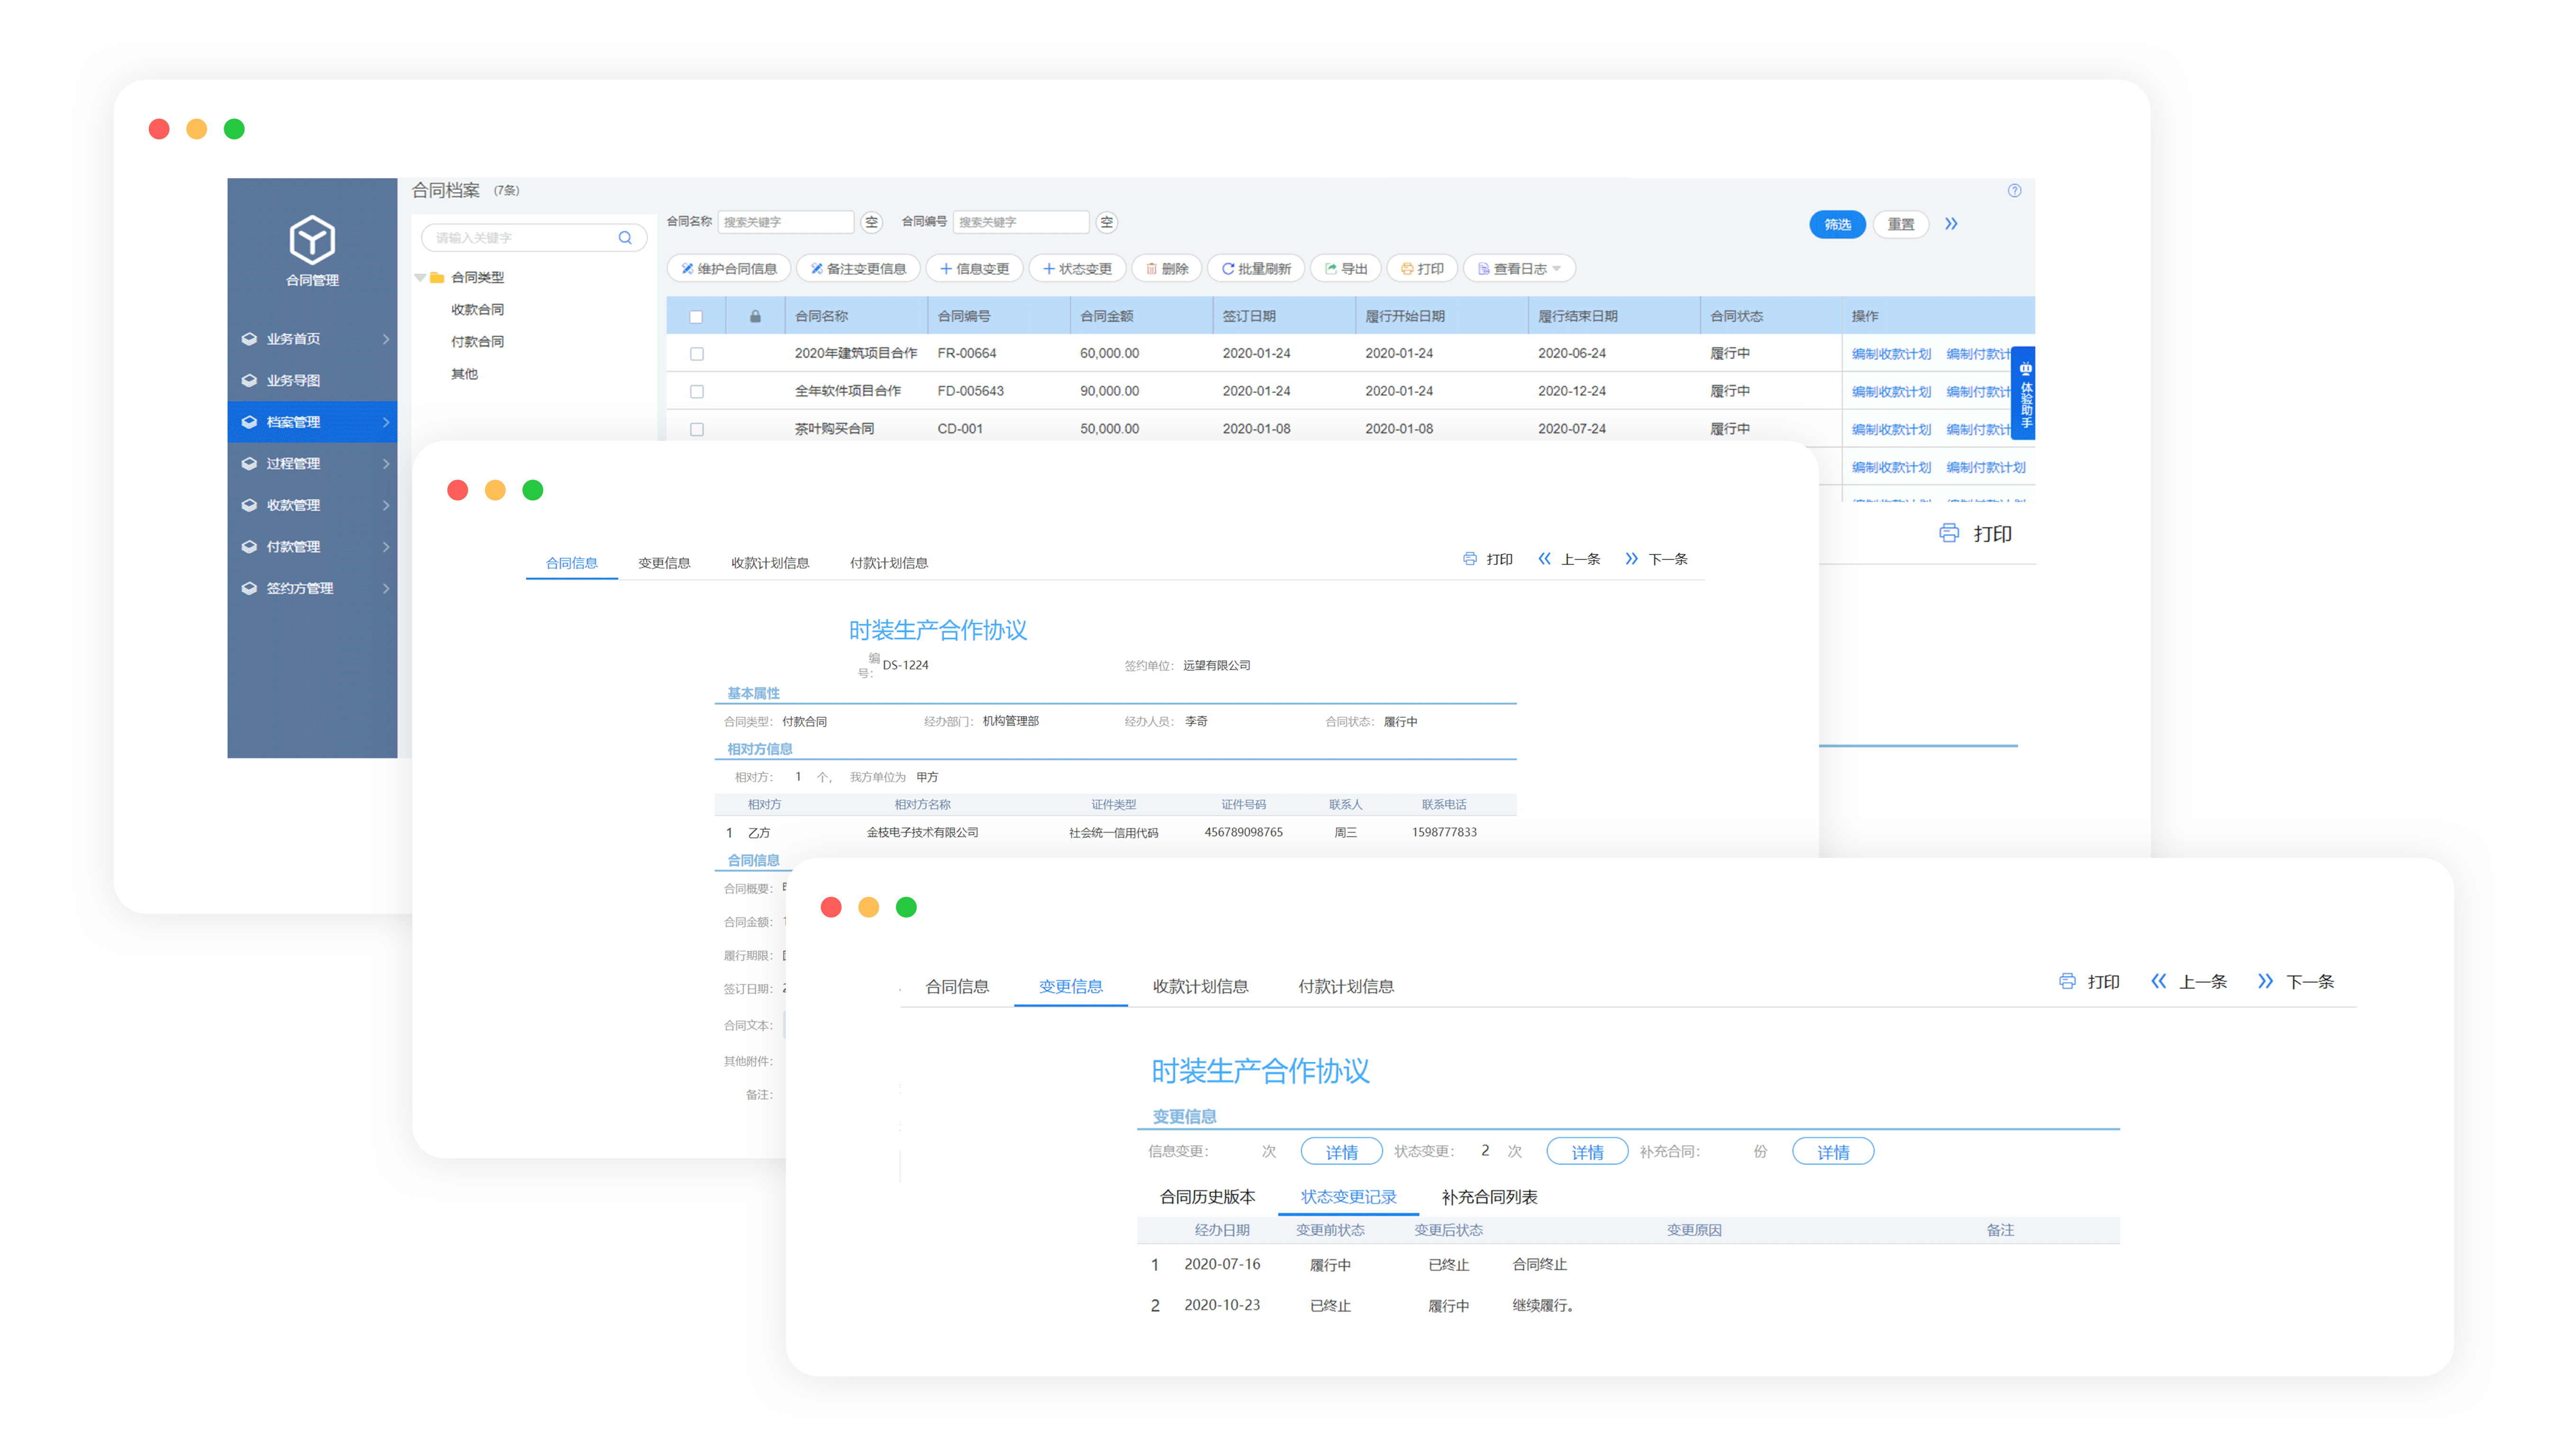Screen dimensions: 2568x1456
Task: Switch to 补充合同列表 sub-tab
Action: coord(1489,1197)
